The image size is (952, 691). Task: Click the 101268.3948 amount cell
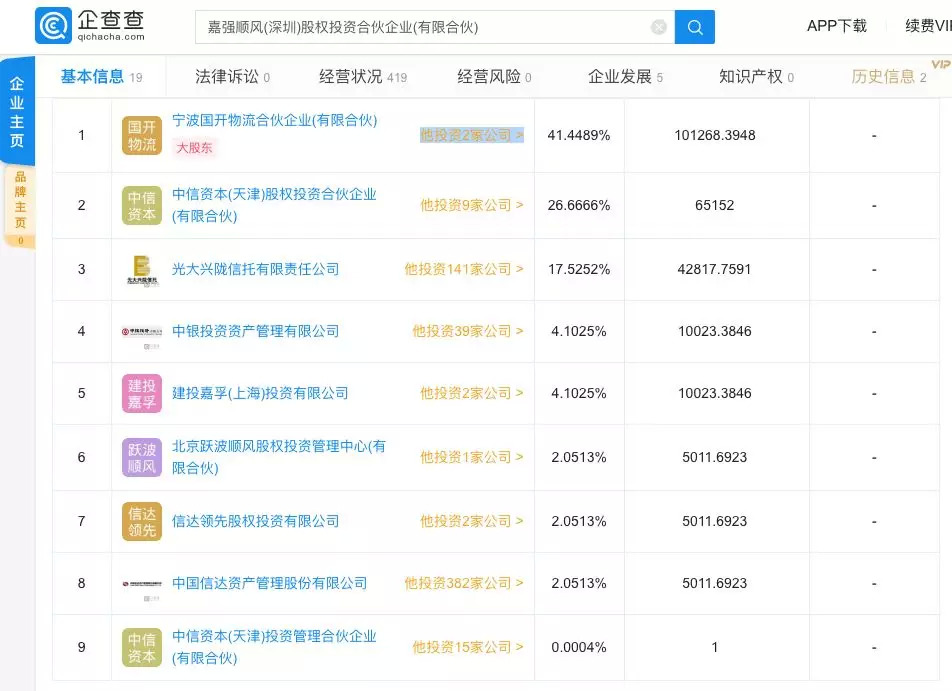tap(715, 135)
